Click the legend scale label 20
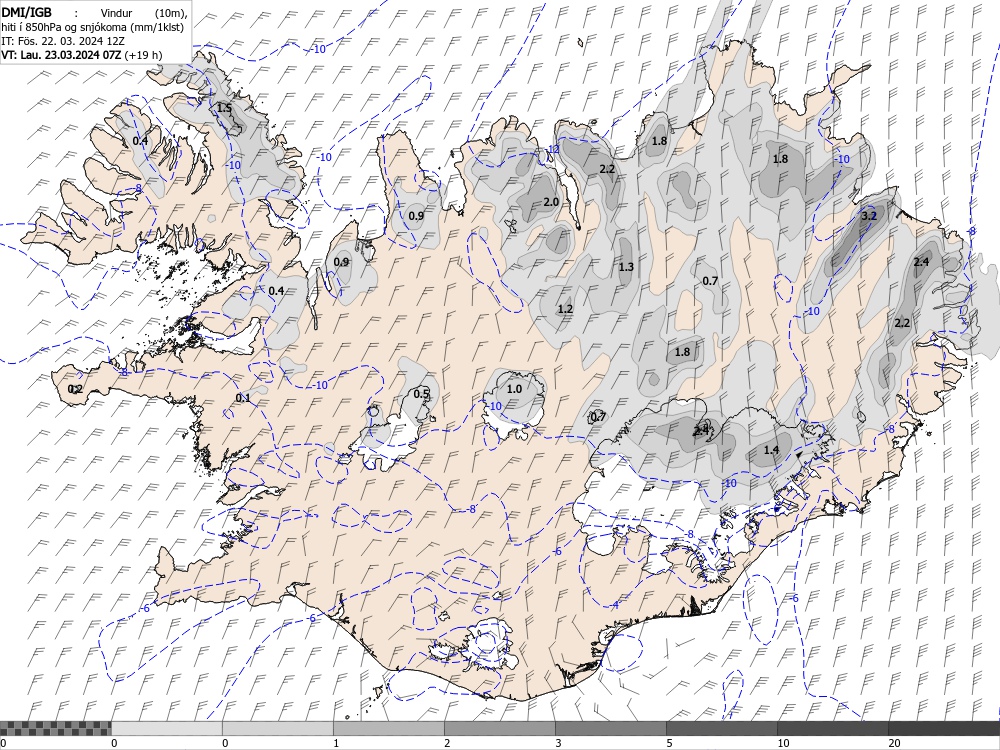 point(894,743)
